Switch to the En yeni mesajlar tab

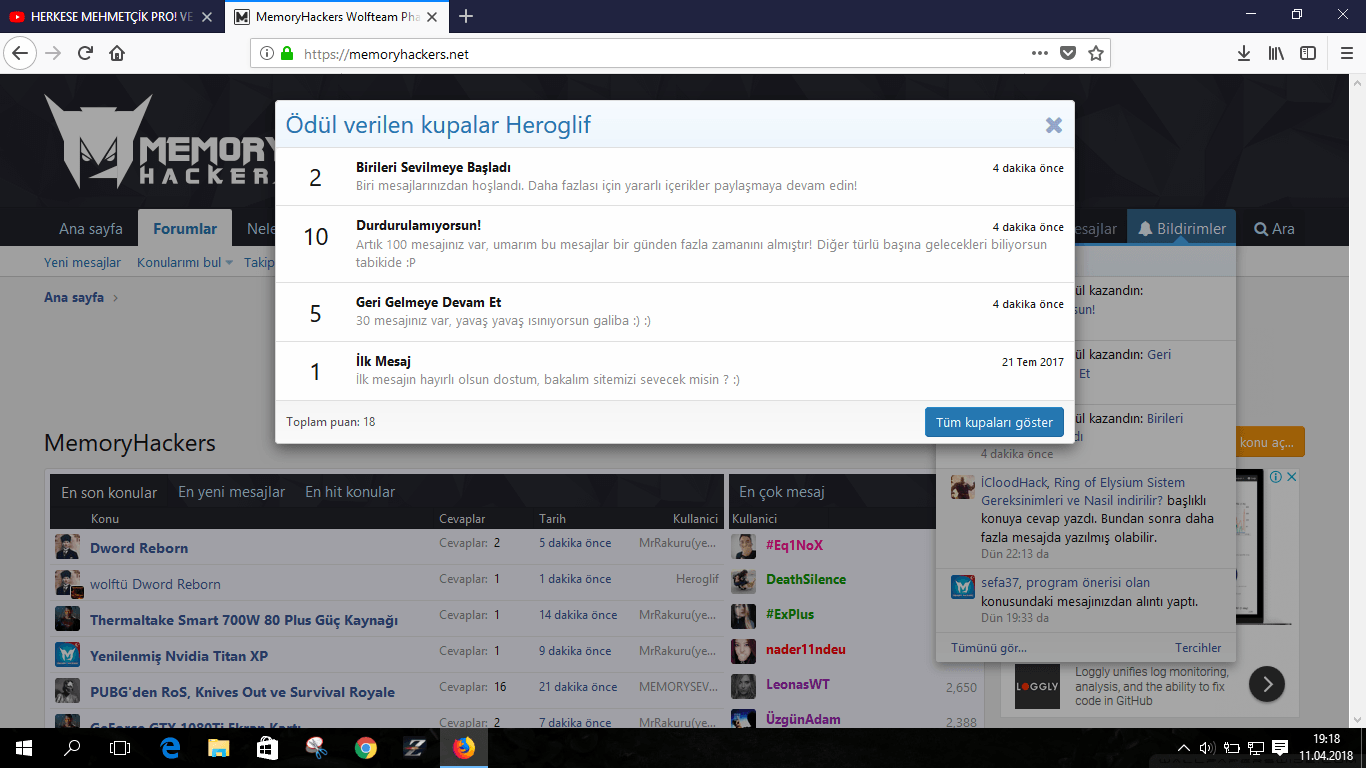[x=231, y=492]
